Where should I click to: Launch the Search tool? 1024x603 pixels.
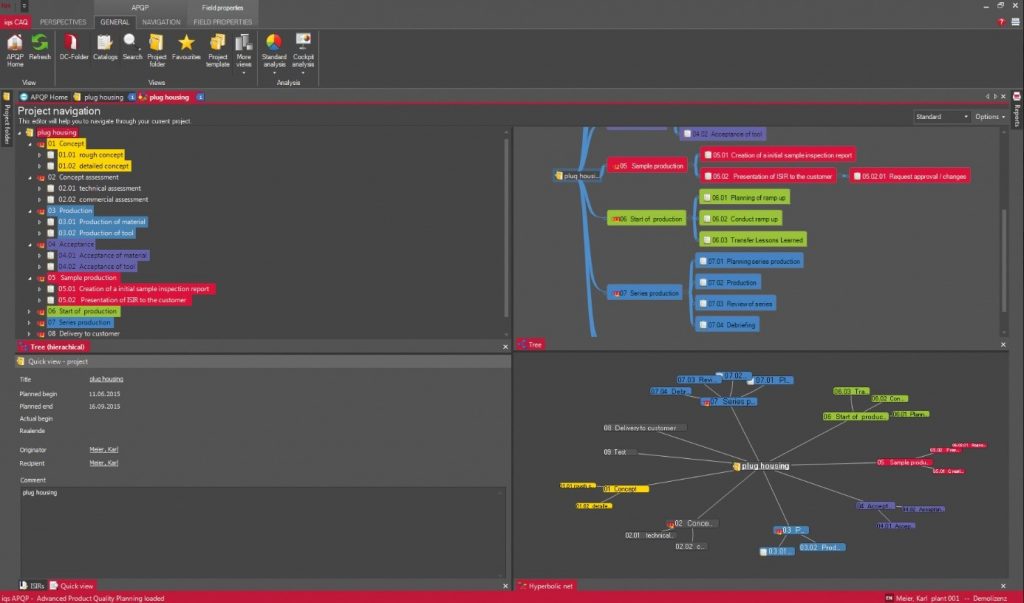point(131,44)
